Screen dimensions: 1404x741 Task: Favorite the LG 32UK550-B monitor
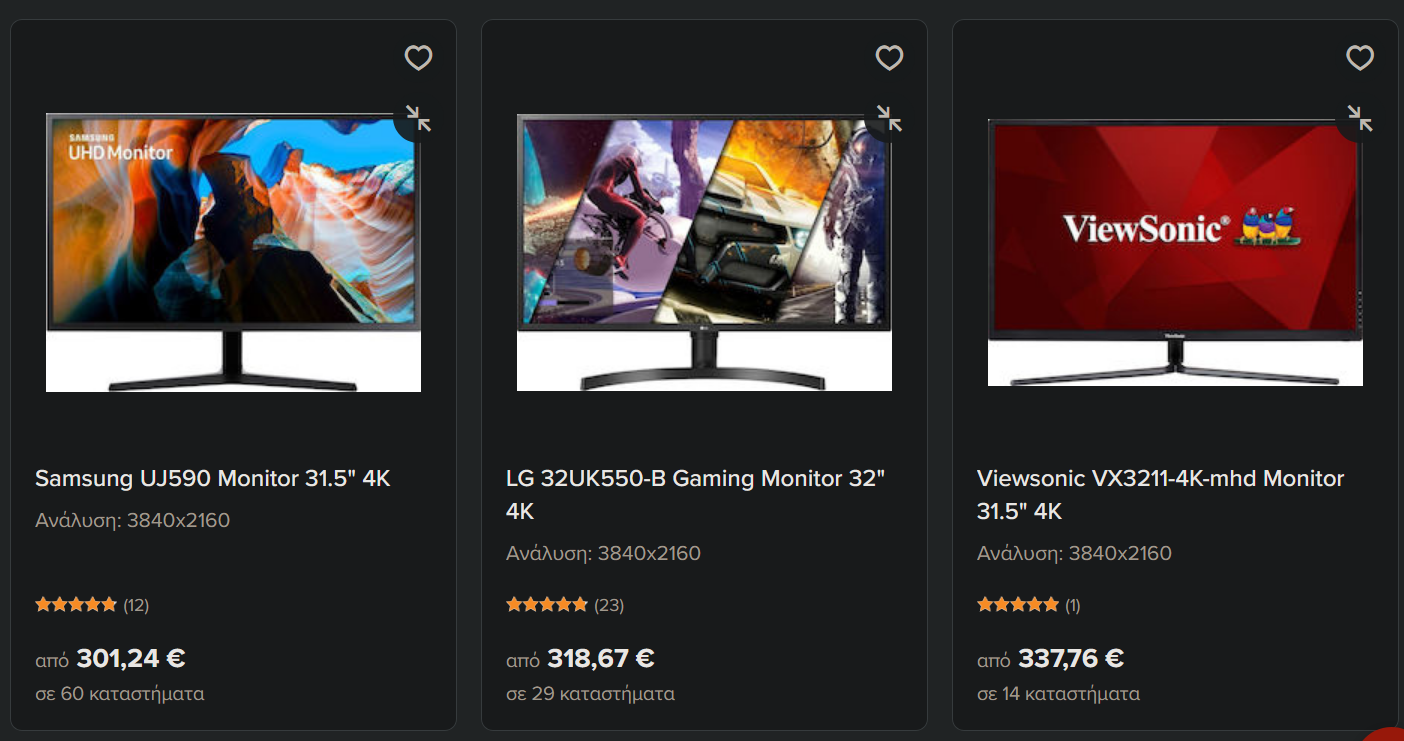click(889, 58)
